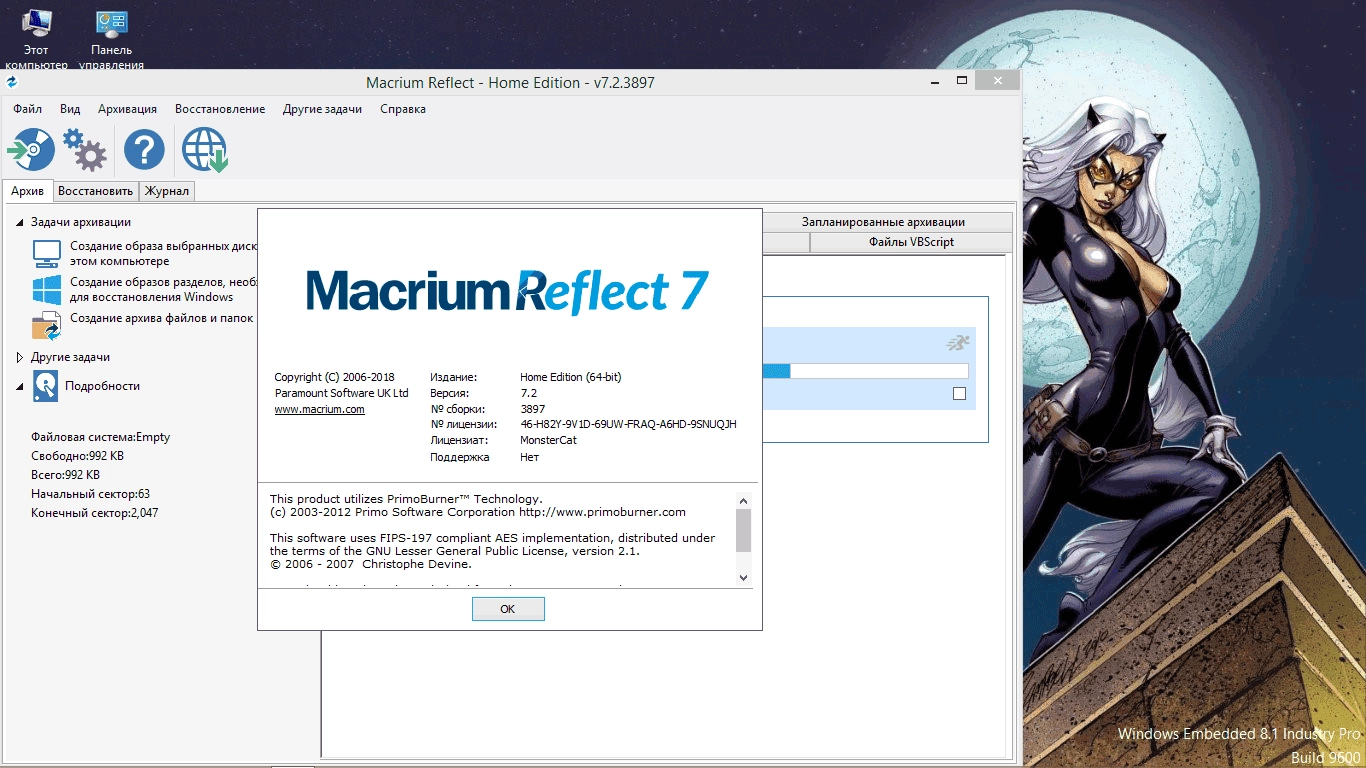Expand the Другие задачи section
1366x768 pixels.
[x=20, y=357]
